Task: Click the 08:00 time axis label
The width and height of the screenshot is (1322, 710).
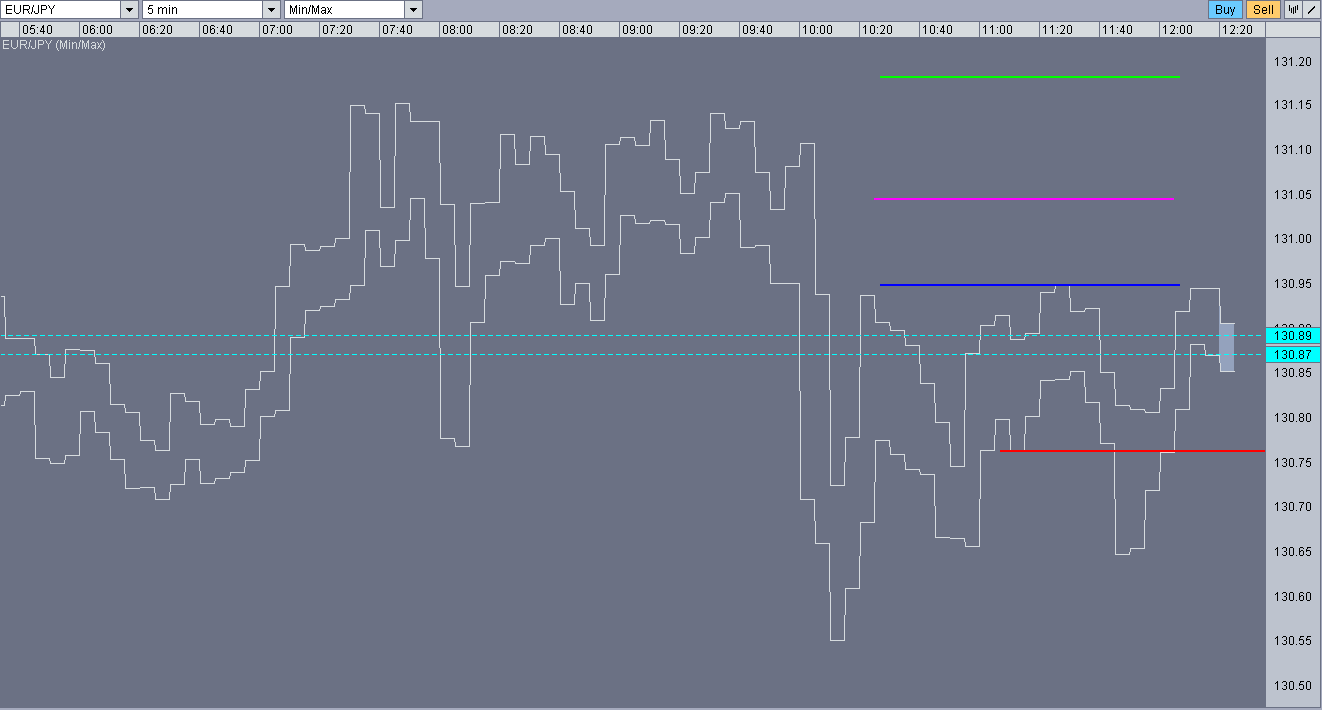Action: (457, 30)
